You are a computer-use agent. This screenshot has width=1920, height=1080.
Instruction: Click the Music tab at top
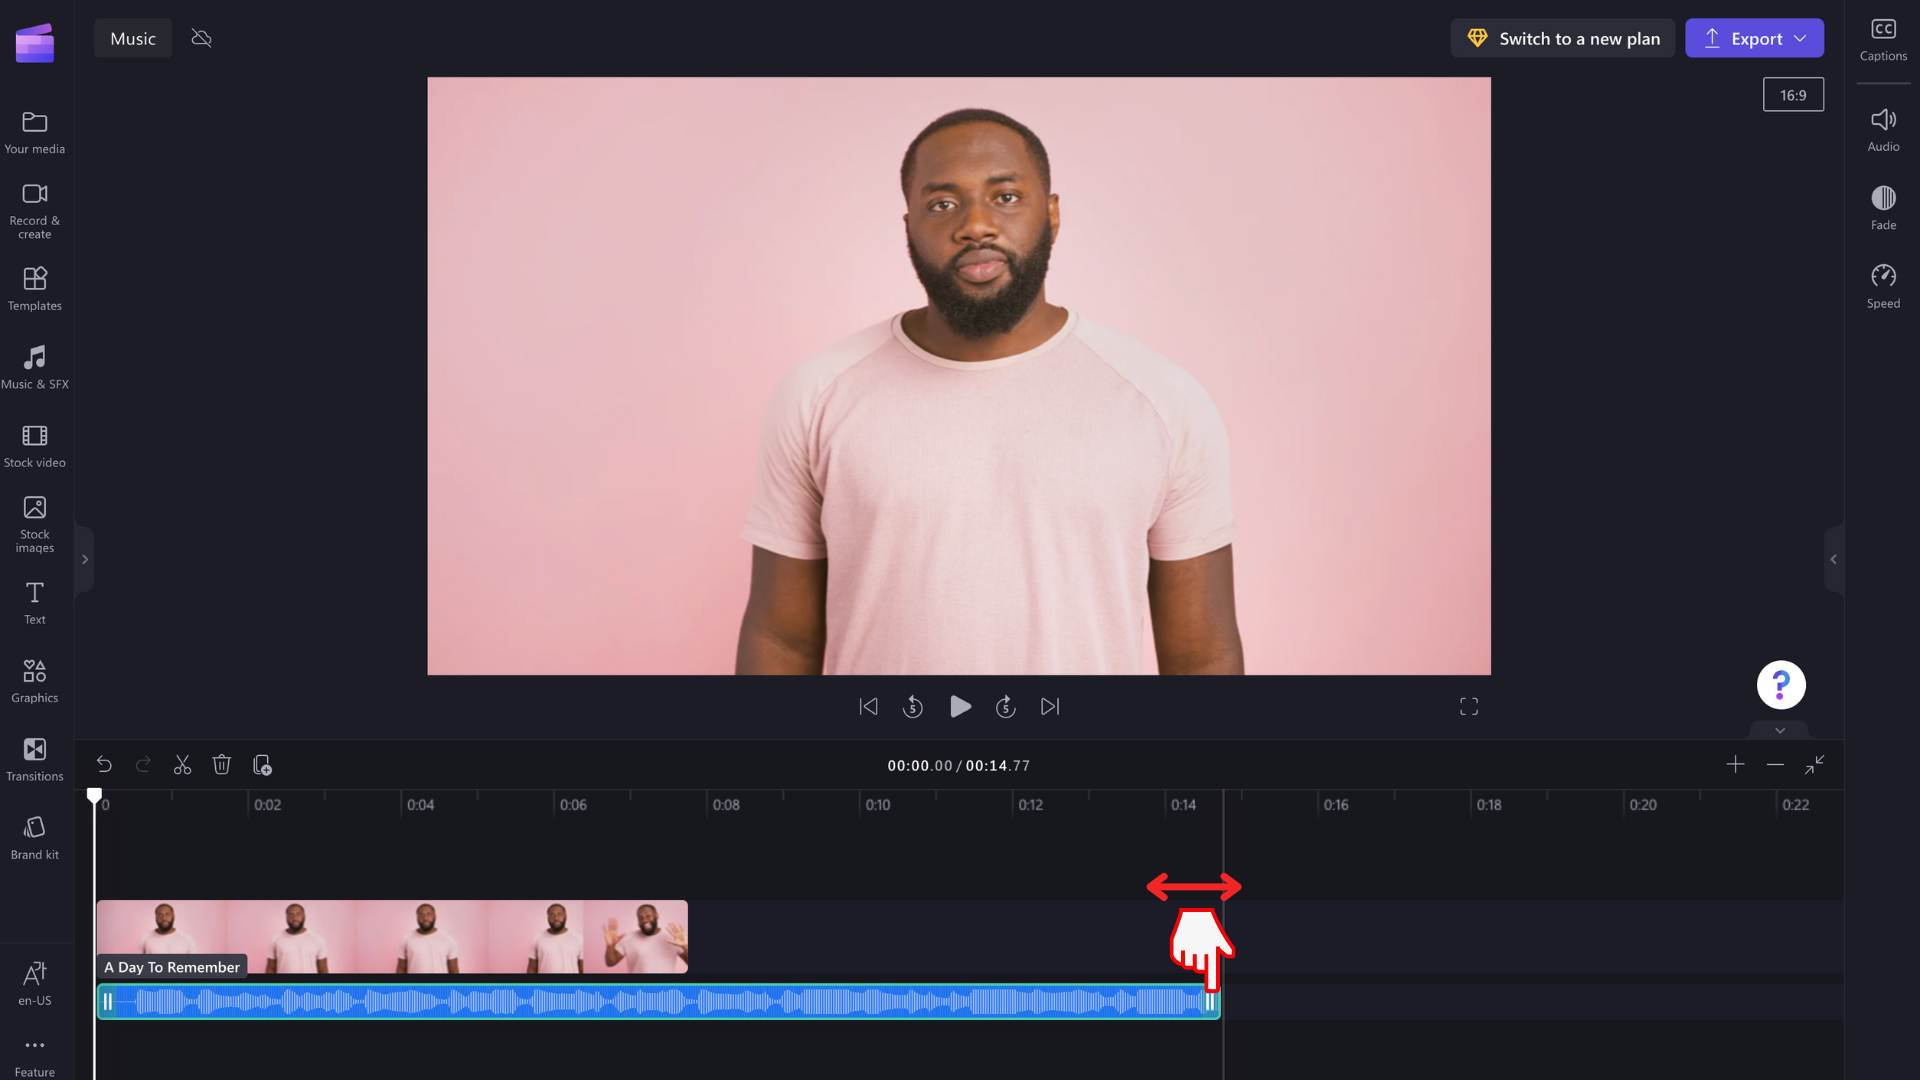132,38
